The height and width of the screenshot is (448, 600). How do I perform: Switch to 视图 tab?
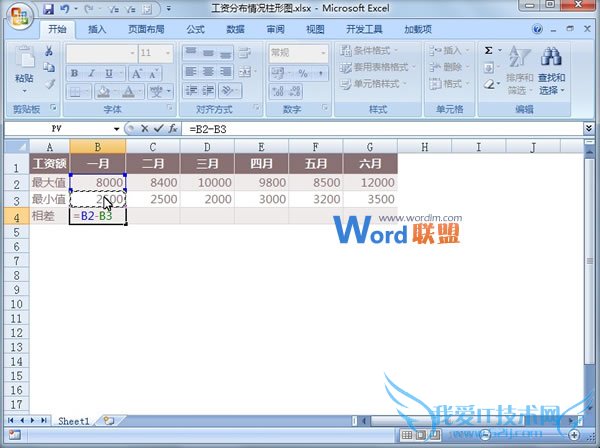point(315,29)
